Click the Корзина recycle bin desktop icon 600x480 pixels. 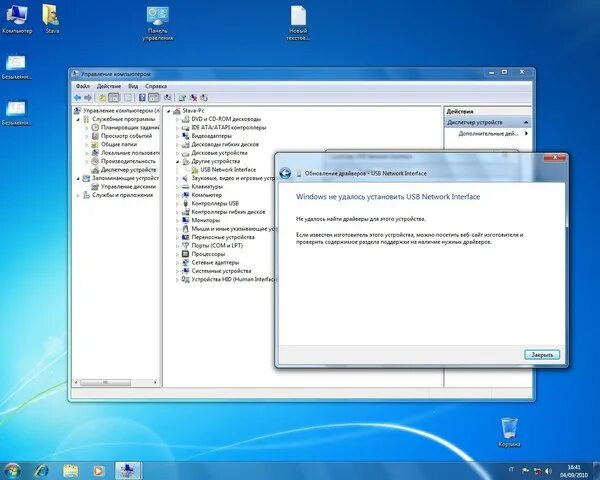(509, 432)
